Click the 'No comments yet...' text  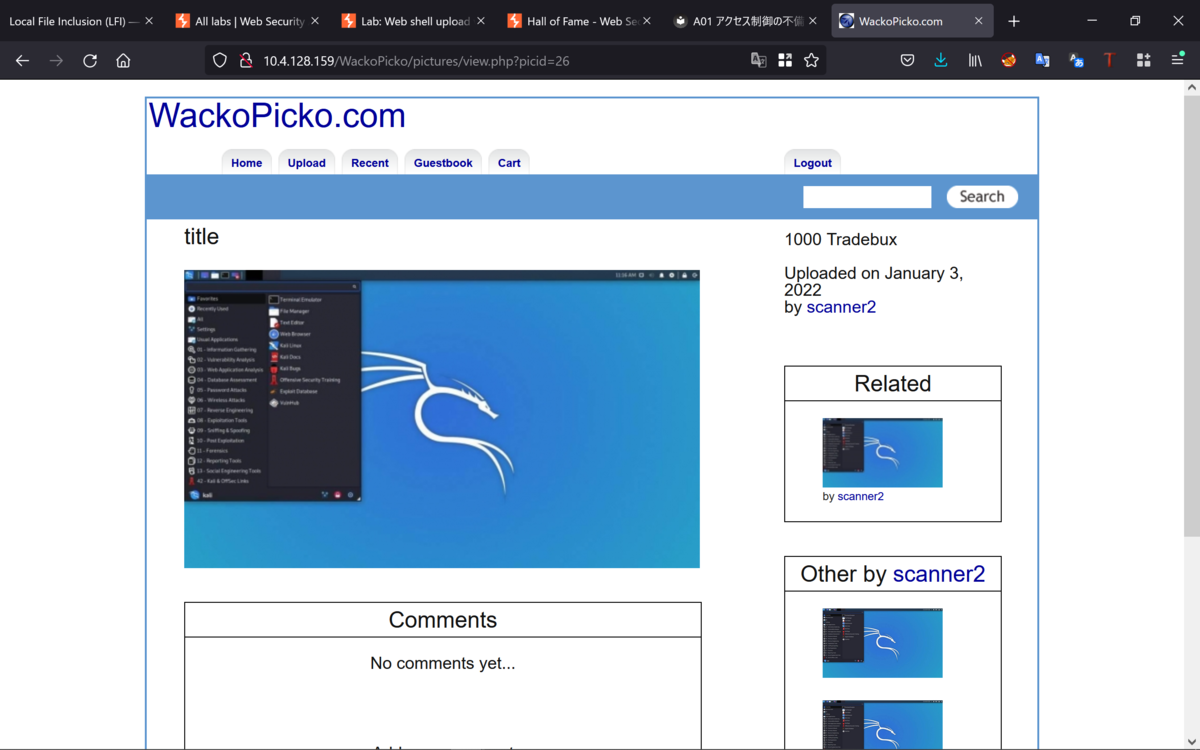pos(443,663)
